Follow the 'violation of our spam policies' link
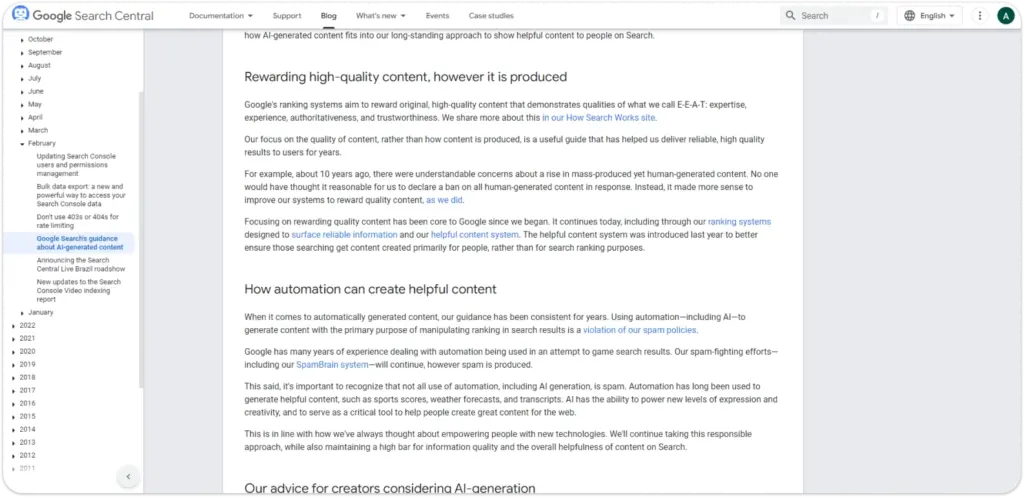This screenshot has height=497, width=1024. pos(640,330)
